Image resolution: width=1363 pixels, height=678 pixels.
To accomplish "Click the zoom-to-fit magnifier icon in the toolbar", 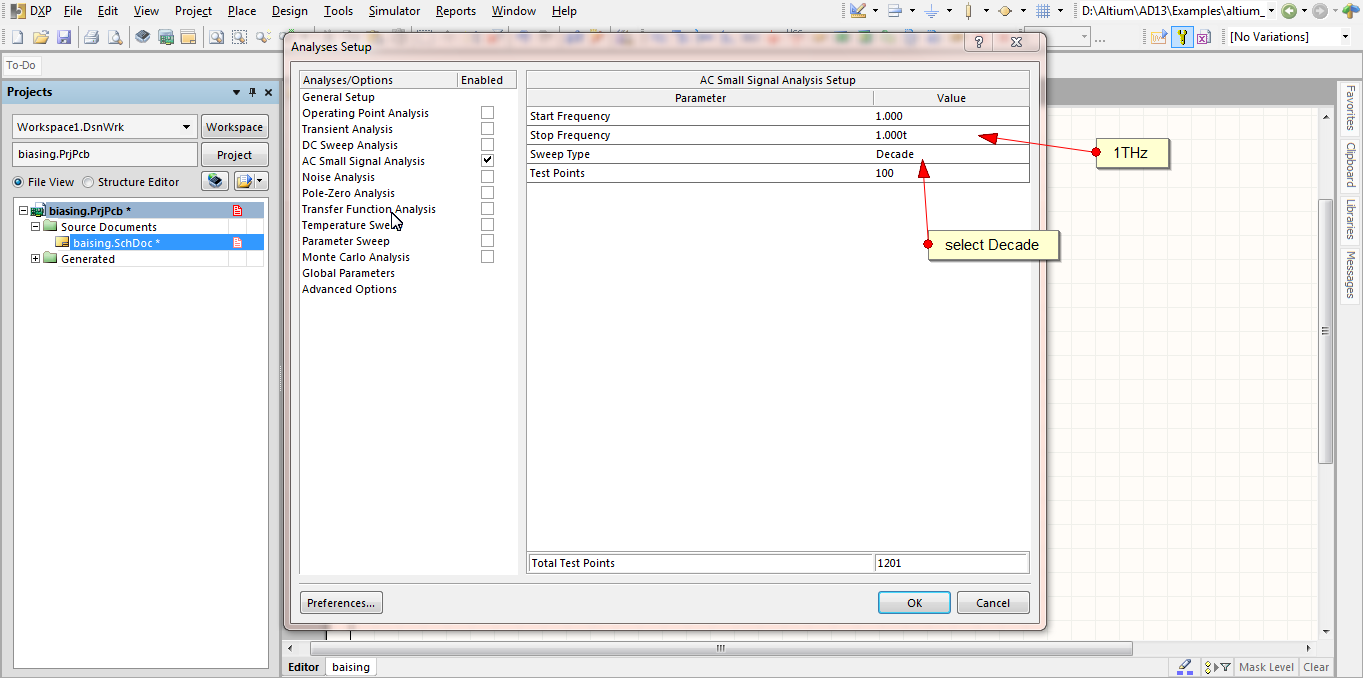I will point(216,37).
